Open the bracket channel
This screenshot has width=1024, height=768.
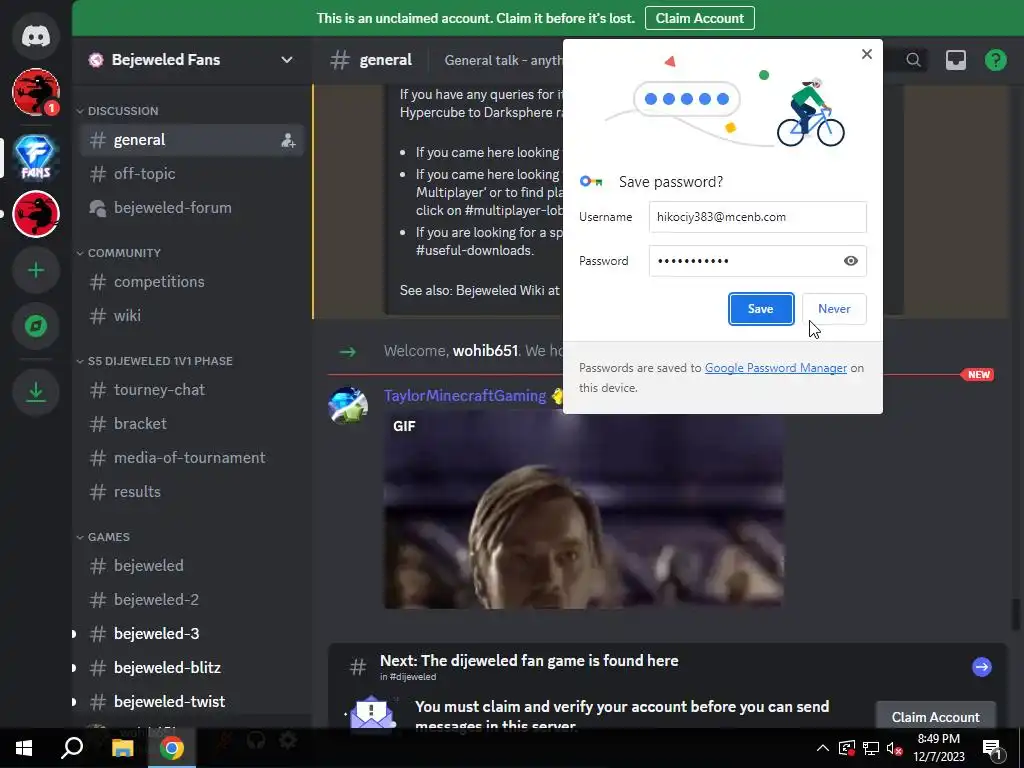pos(192,424)
